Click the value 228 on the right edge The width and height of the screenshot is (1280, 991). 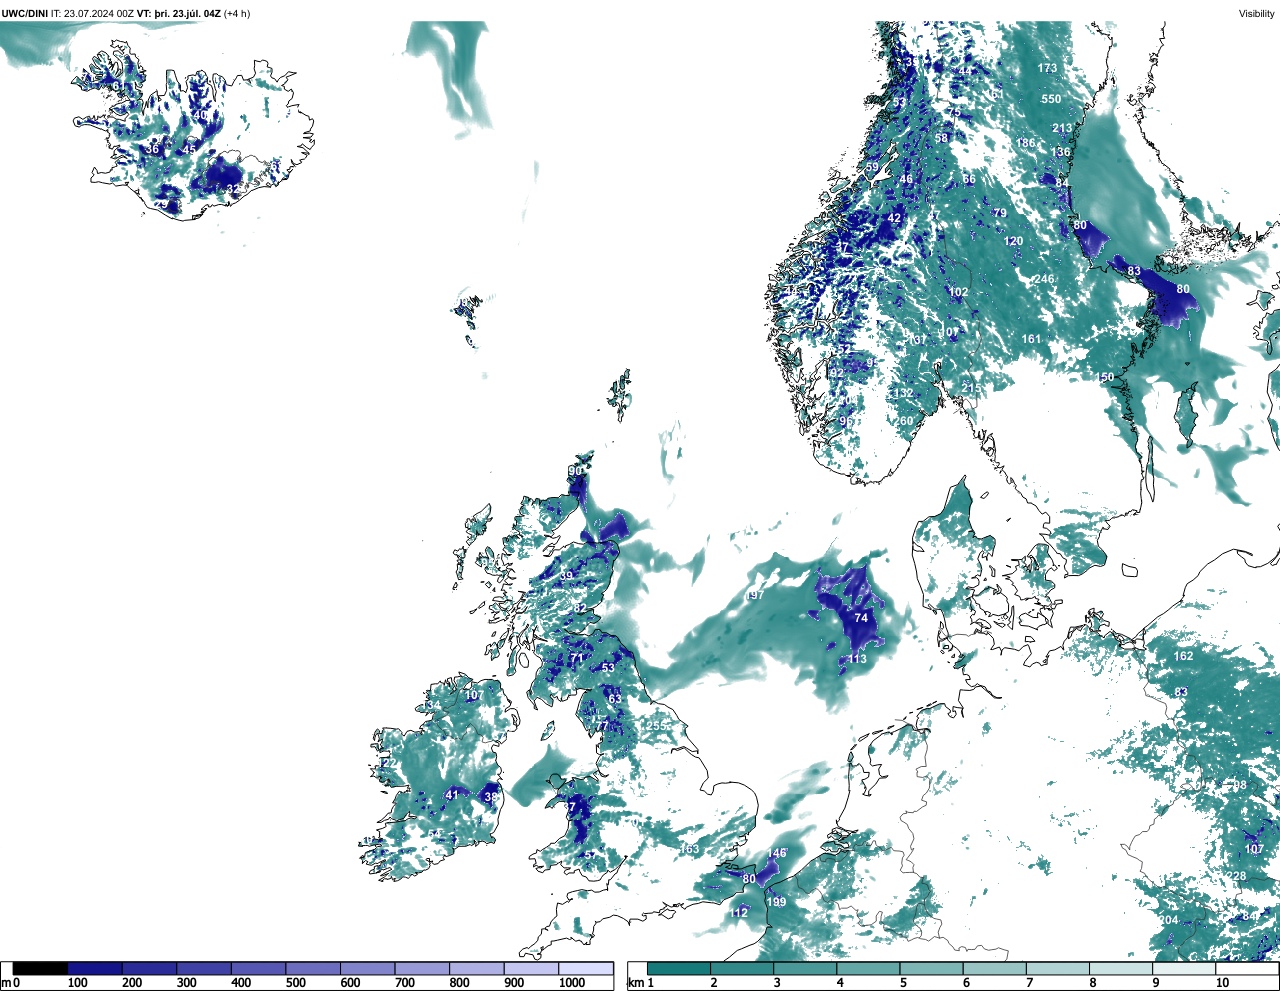coord(1238,876)
